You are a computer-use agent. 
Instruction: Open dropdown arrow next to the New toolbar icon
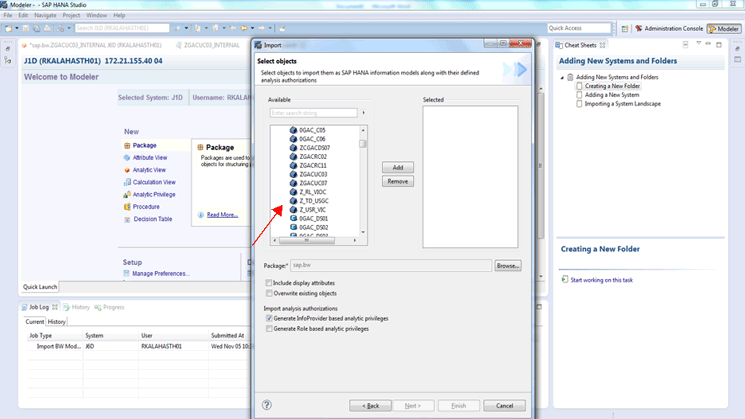[x=17, y=29]
